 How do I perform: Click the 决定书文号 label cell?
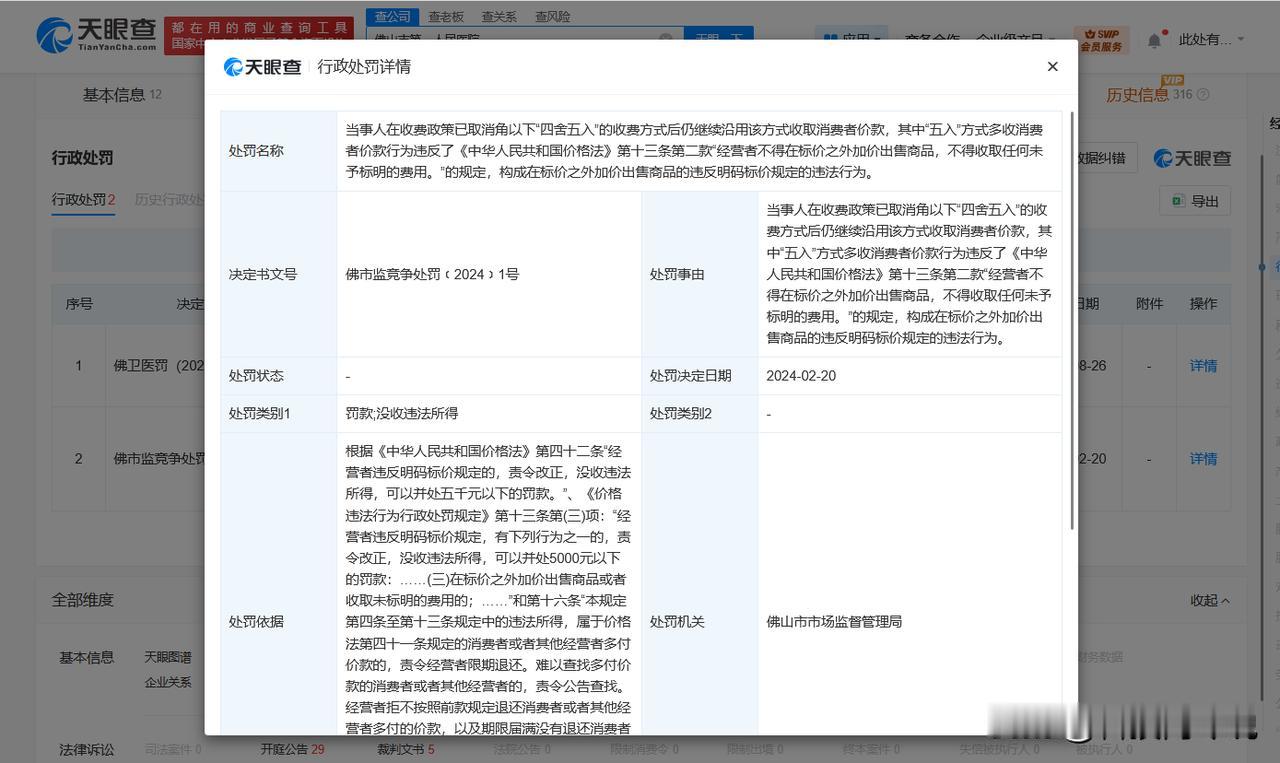coord(278,274)
